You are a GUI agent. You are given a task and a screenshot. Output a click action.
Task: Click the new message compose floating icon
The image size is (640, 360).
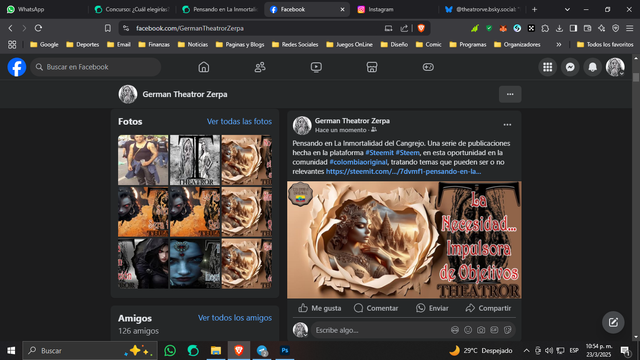(x=613, y=322)
